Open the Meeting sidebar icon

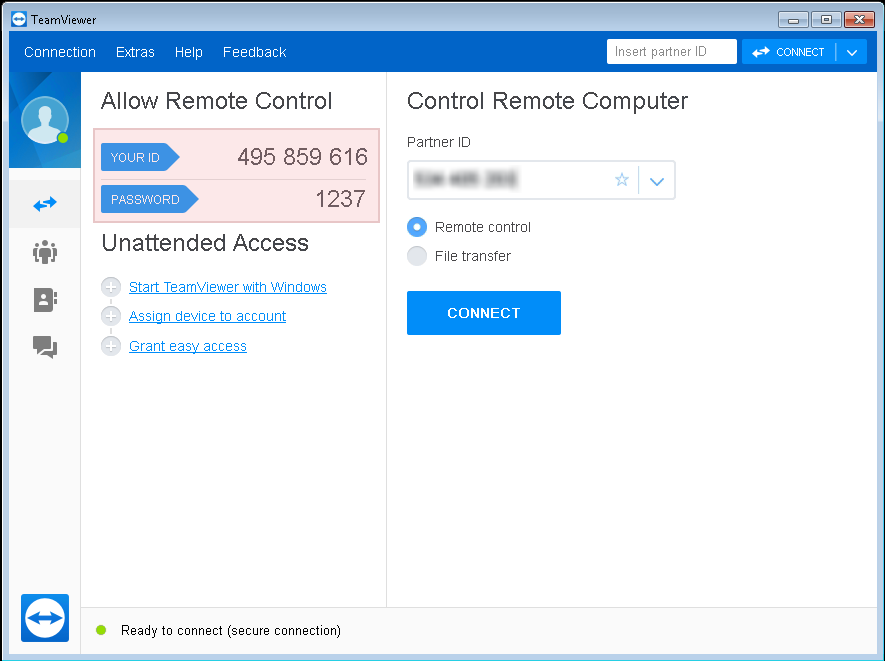pyautogui.click(x=45, y=252)
